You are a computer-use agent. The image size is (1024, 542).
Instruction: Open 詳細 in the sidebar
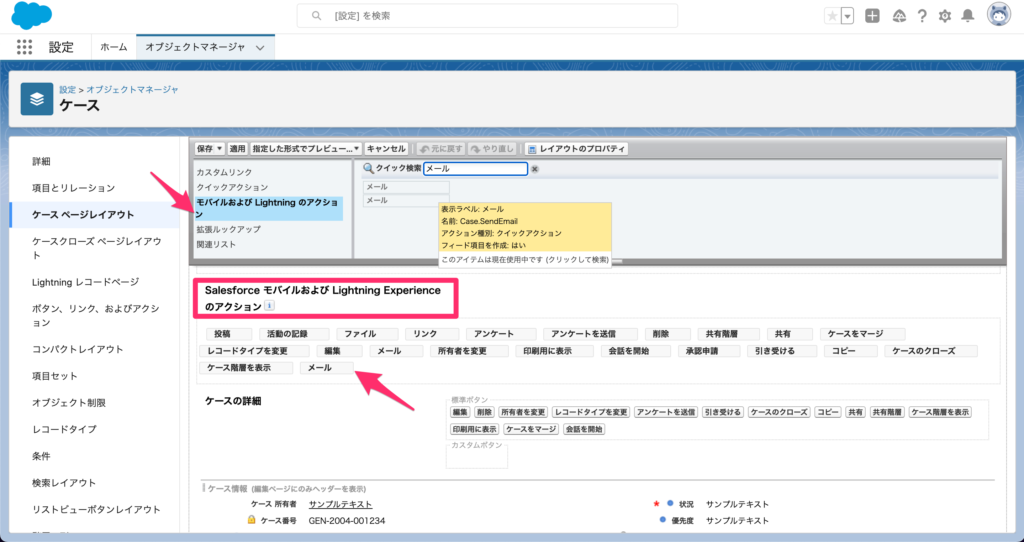(41, 161)
